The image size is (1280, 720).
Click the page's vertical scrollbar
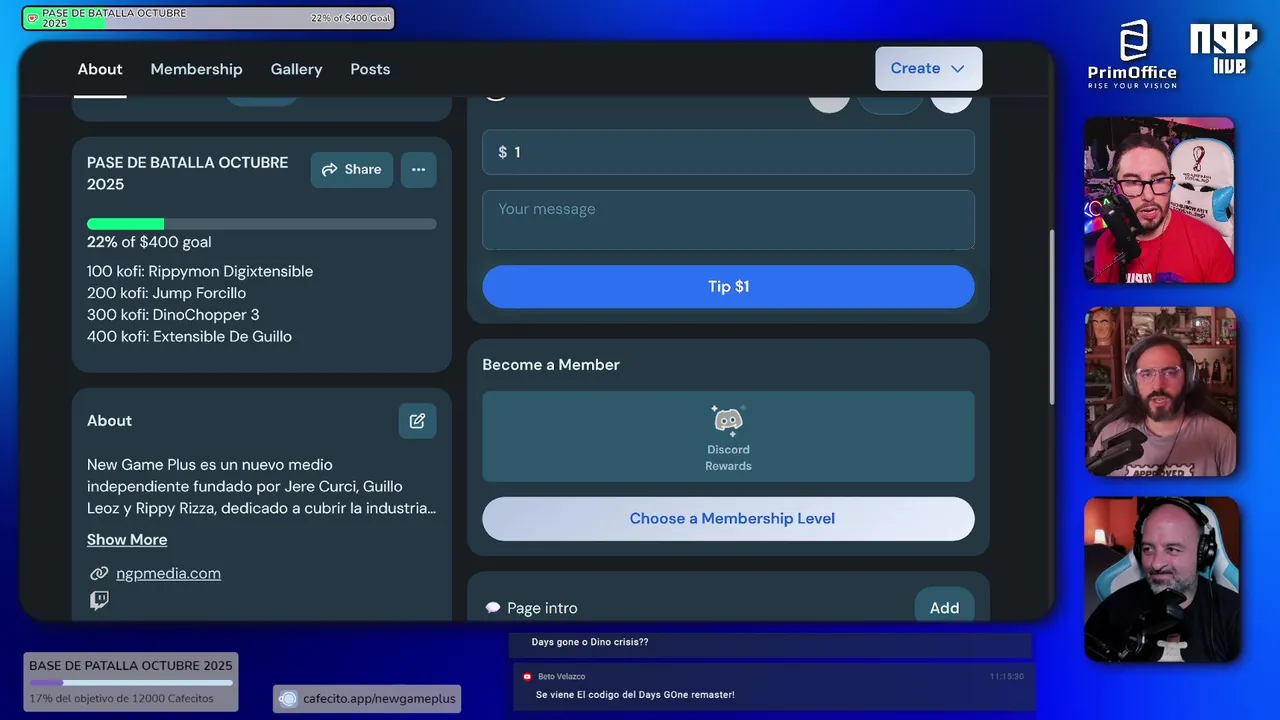[1051, 317]
